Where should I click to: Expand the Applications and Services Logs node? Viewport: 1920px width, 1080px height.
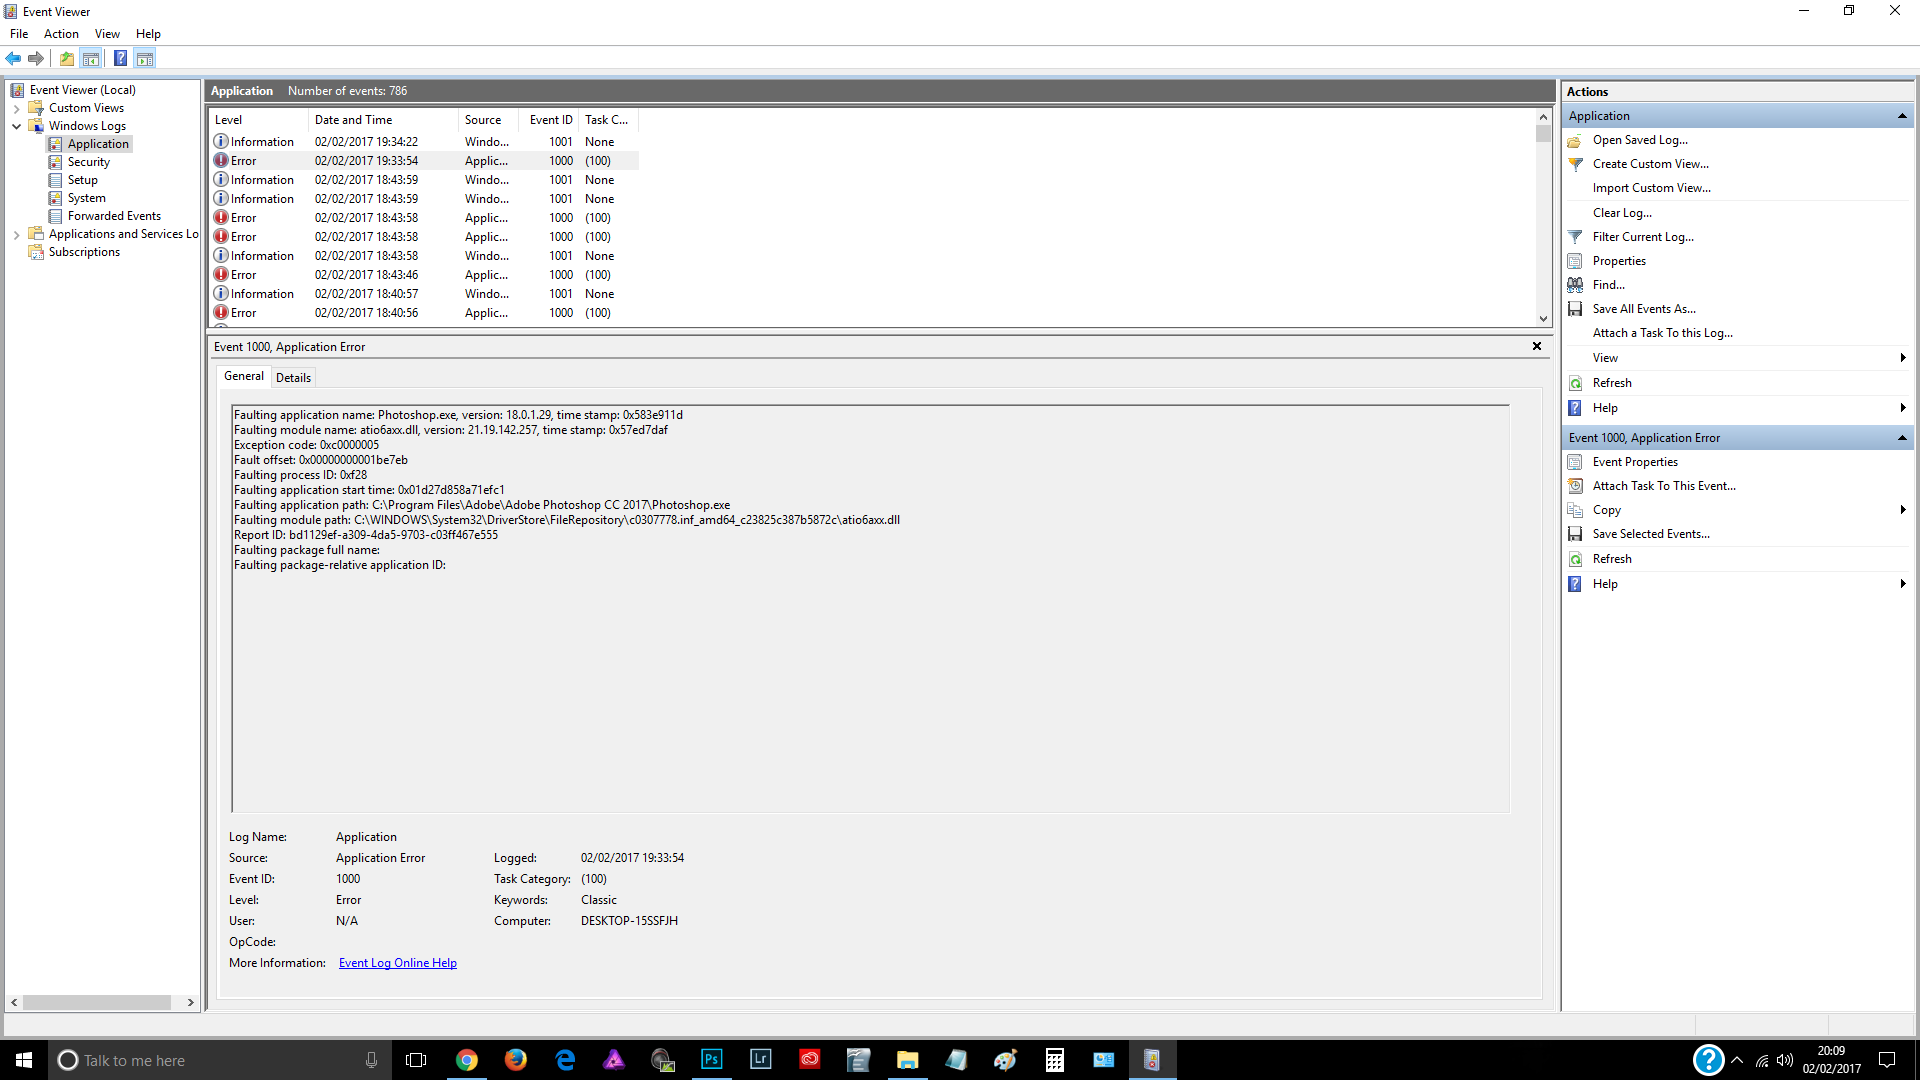click(17, 233)
